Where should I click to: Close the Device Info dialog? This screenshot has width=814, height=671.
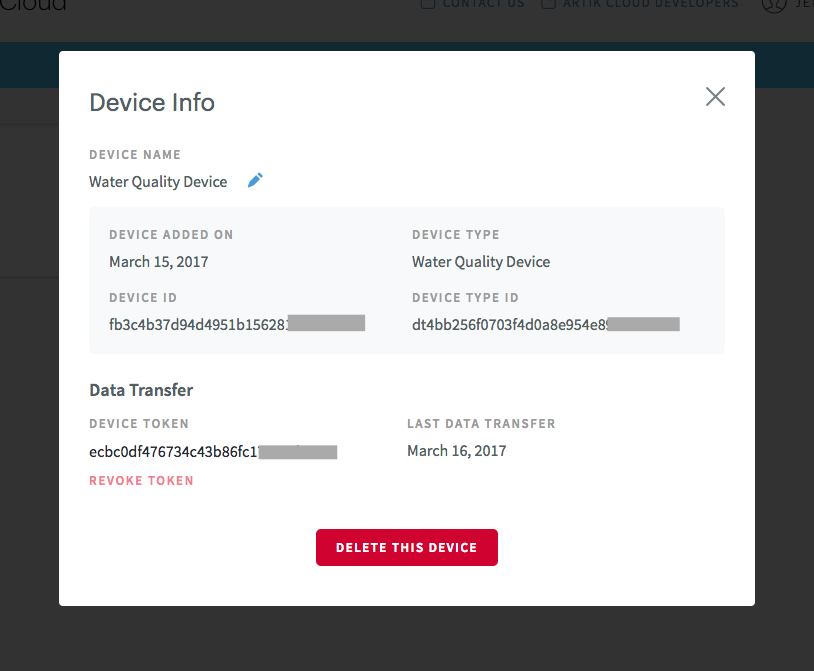[715, 97]
